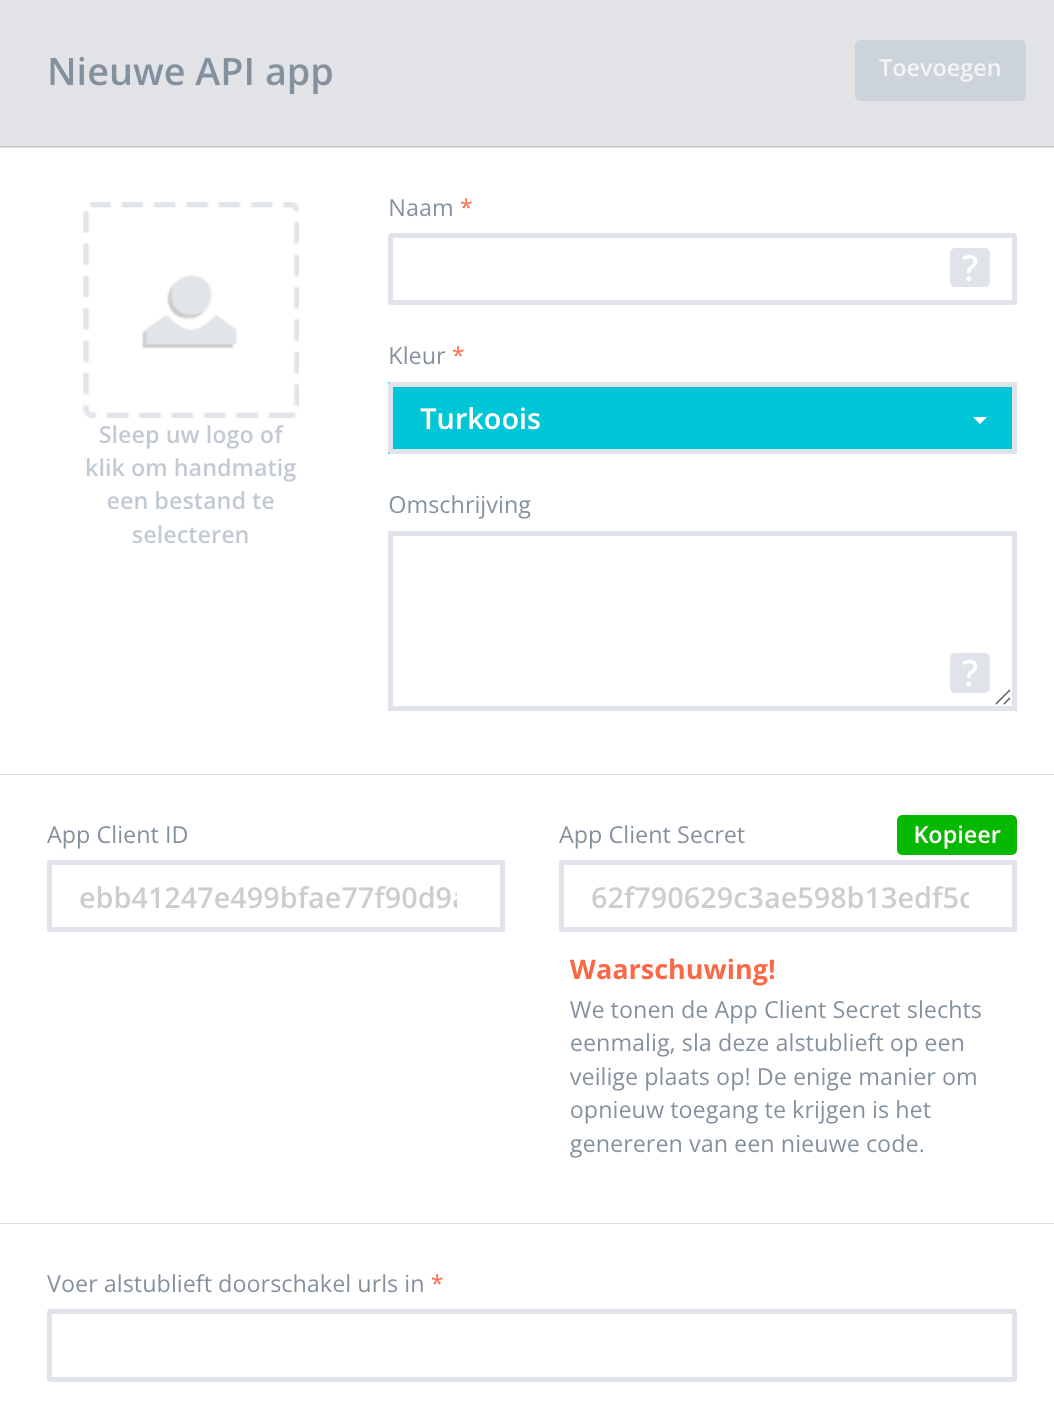
Task: Click the 'Nieuwe API app' page heading
Action: (x=191, y=72)
